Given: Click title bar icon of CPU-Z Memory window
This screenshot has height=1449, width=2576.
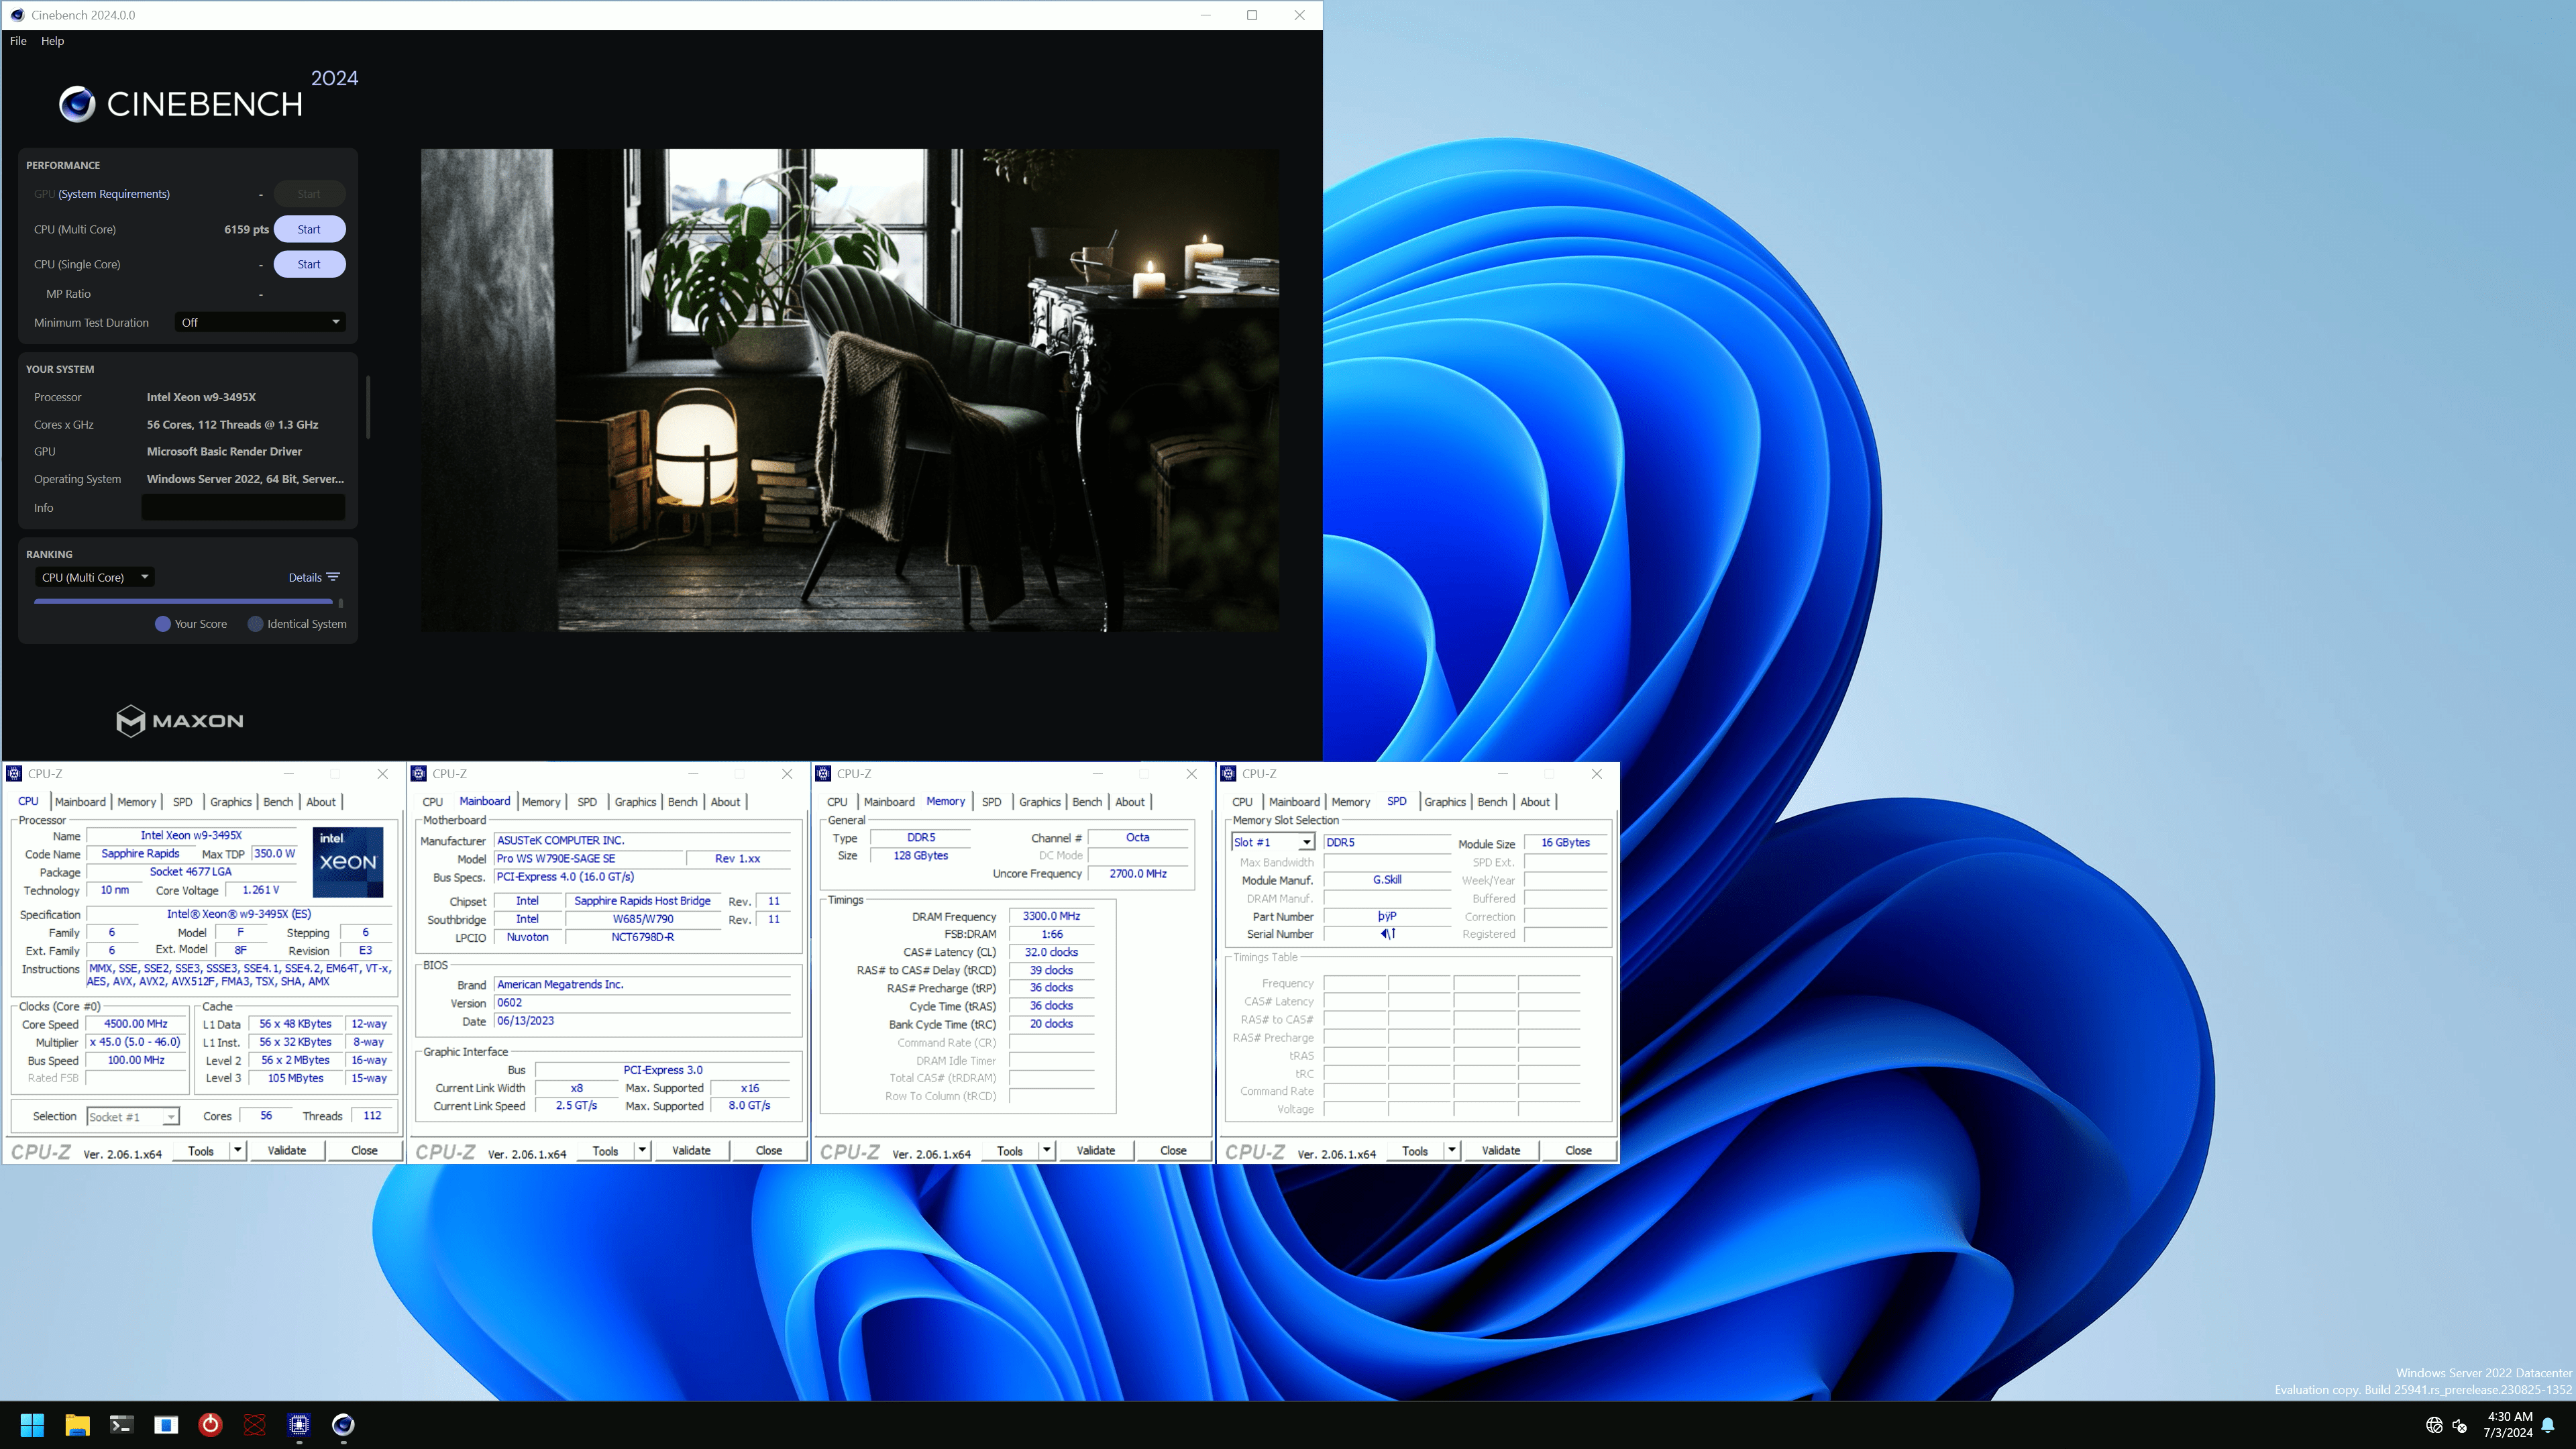Looking at the screenshot, I should click(x=824, y=773).
